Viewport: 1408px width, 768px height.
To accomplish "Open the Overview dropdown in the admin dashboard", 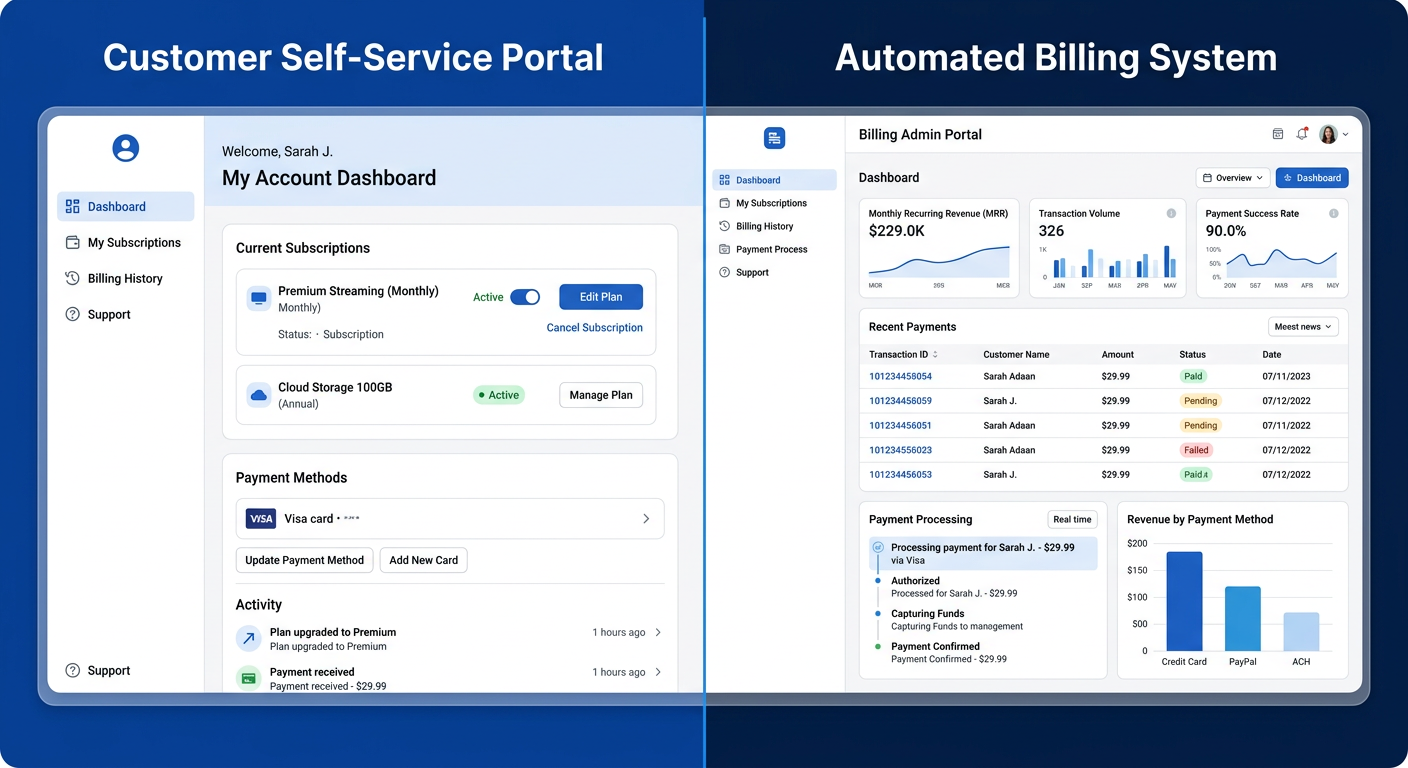I will pyautogui.click(x=1232, y=177).
